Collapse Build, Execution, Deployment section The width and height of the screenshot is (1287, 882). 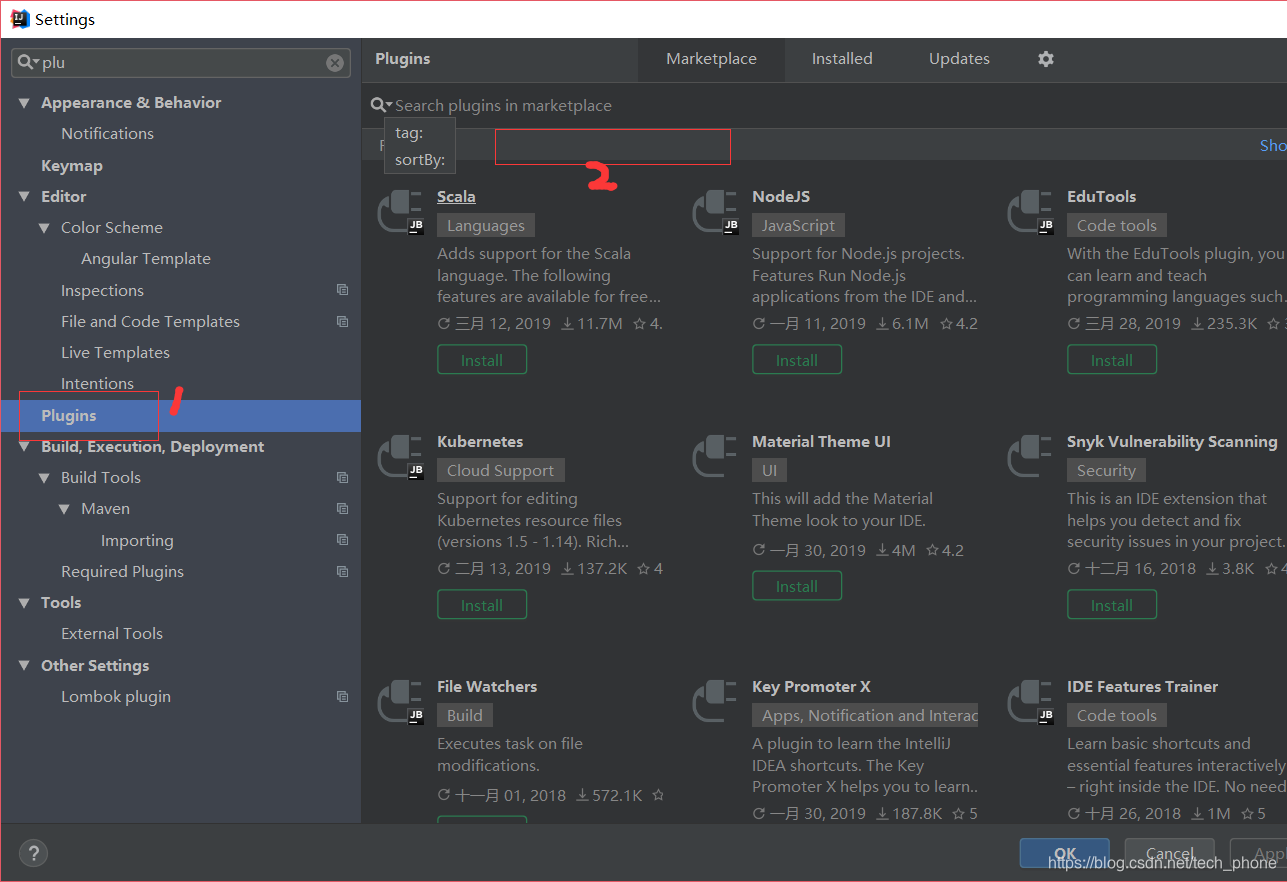coord(24,447)
